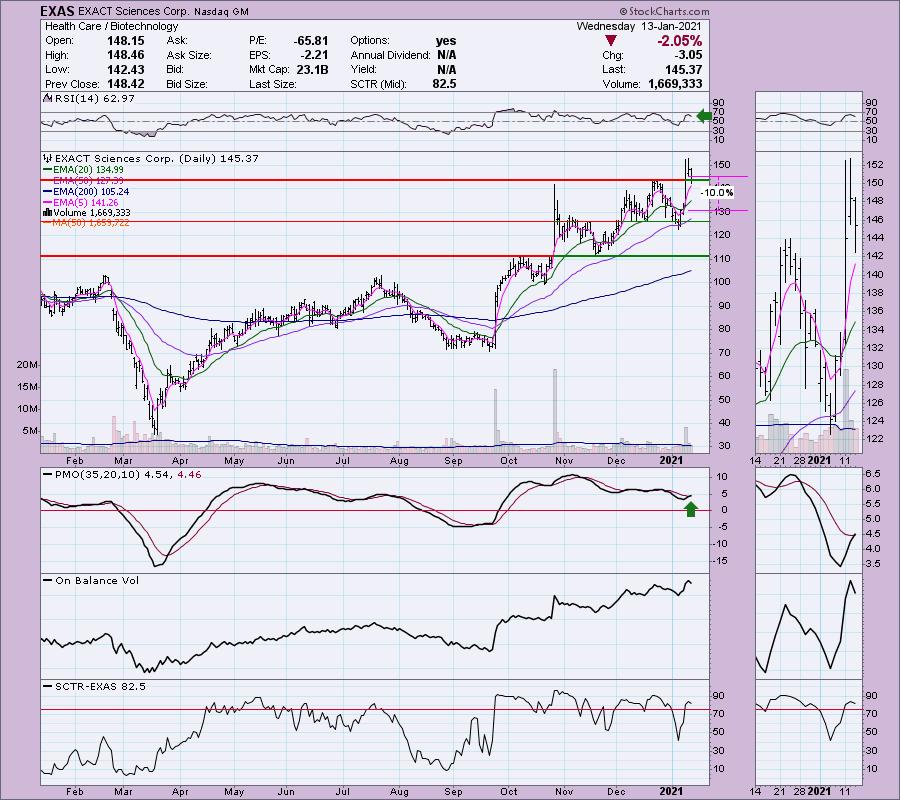Click the Options value yes
The width and height of the screenshot is (900, 800).
[446, 41]
